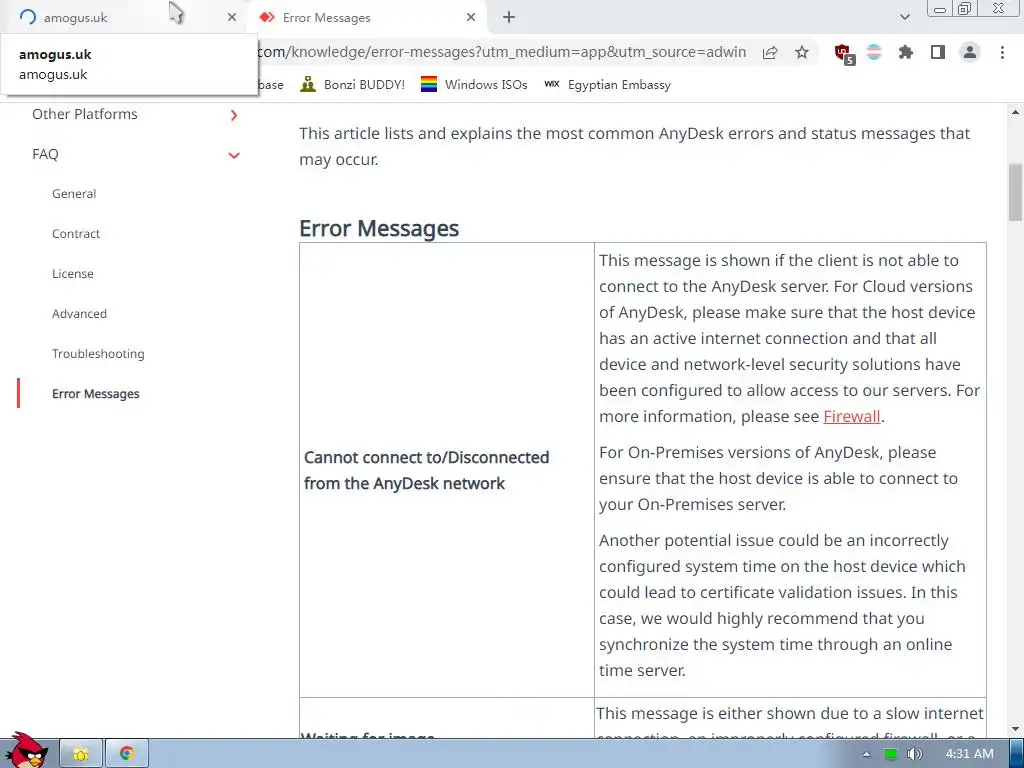Show hidden system tray icons arrow
This screenshot has width=1024, height=768.
click(866, 754)
